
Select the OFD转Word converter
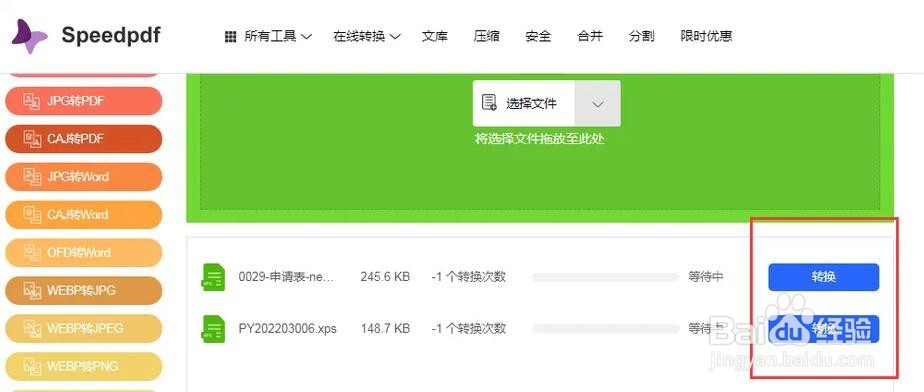pos(83,253)
